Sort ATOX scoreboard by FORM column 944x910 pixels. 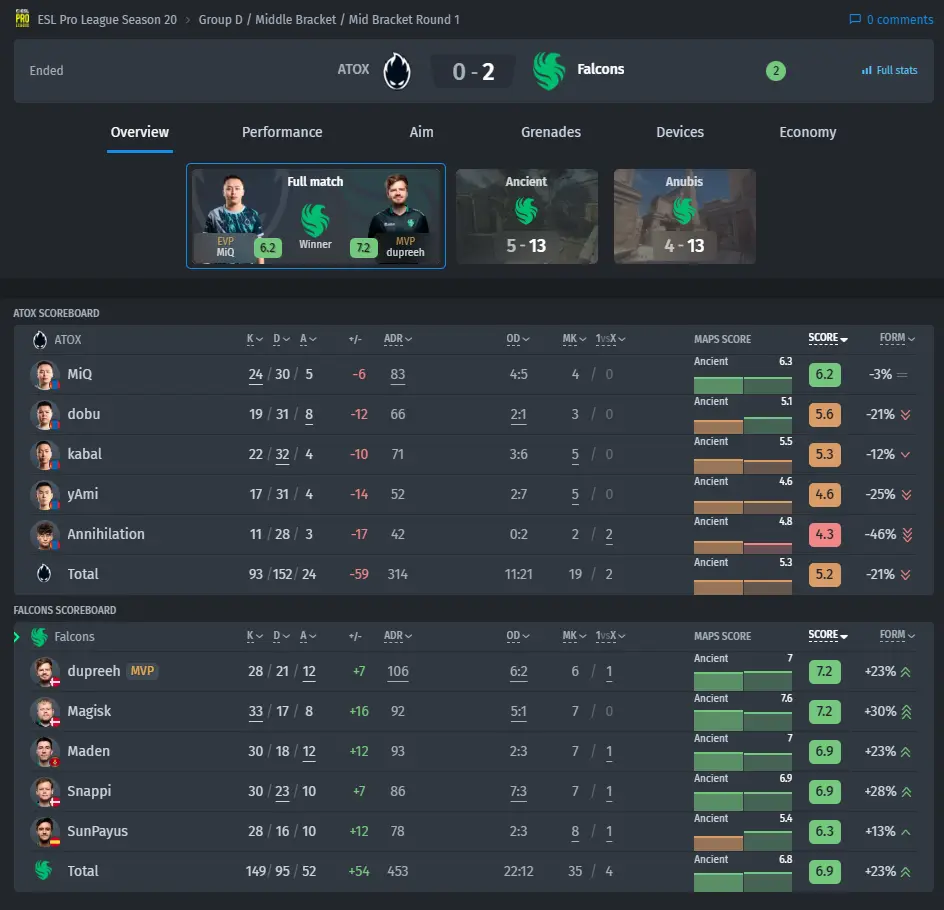pyautogui.click(x=897, y=338)
